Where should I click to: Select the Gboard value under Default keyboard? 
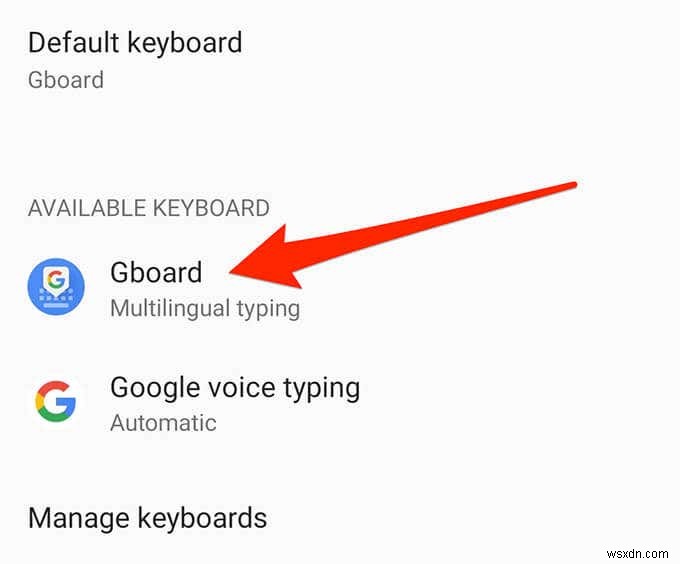(x=66, y=80)
